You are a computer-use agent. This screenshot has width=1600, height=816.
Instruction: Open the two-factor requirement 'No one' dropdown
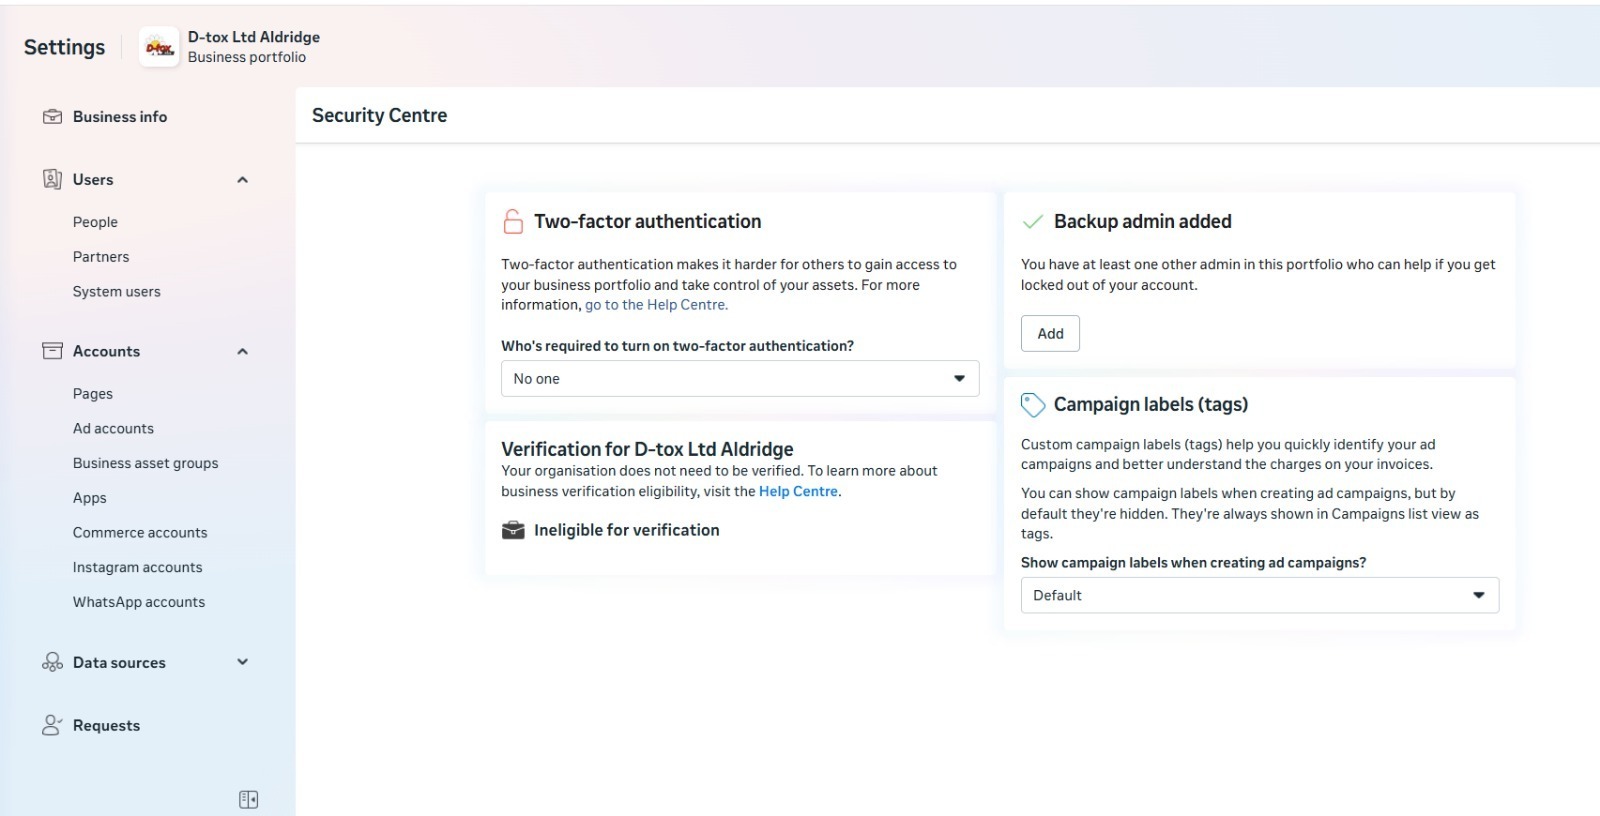[x=740, y=379]
